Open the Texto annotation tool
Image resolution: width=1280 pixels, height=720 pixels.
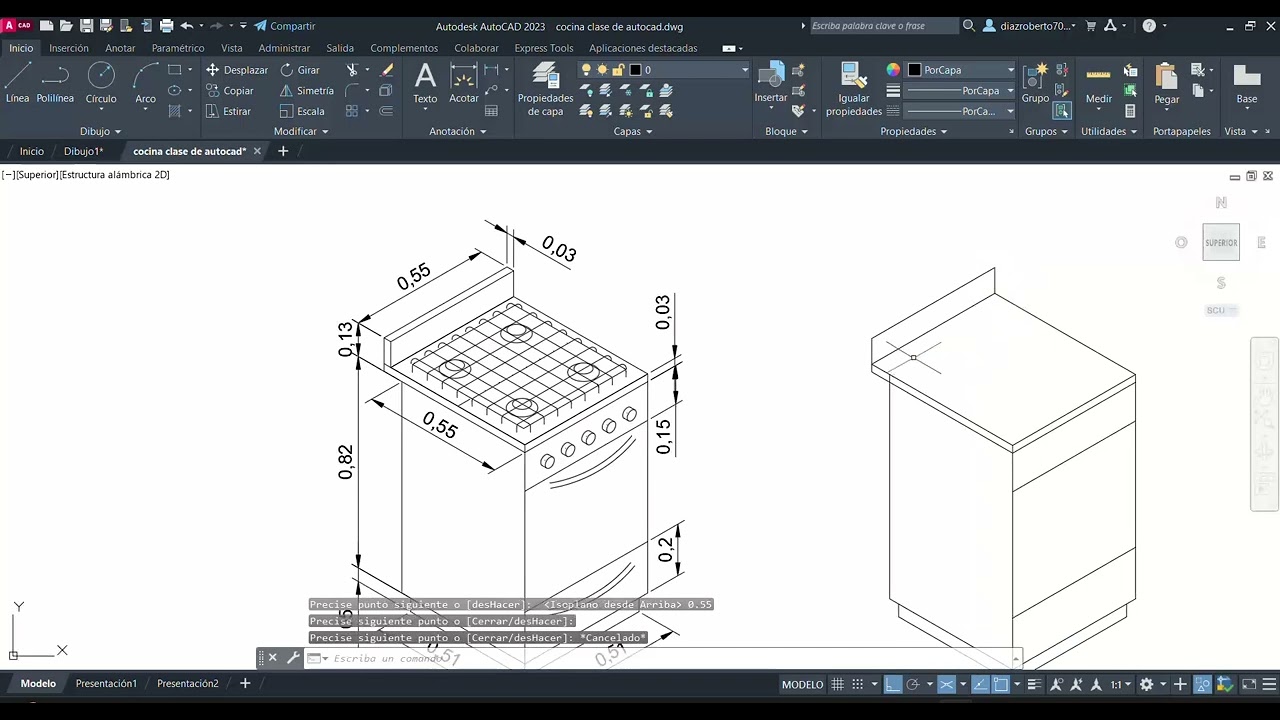425,82
